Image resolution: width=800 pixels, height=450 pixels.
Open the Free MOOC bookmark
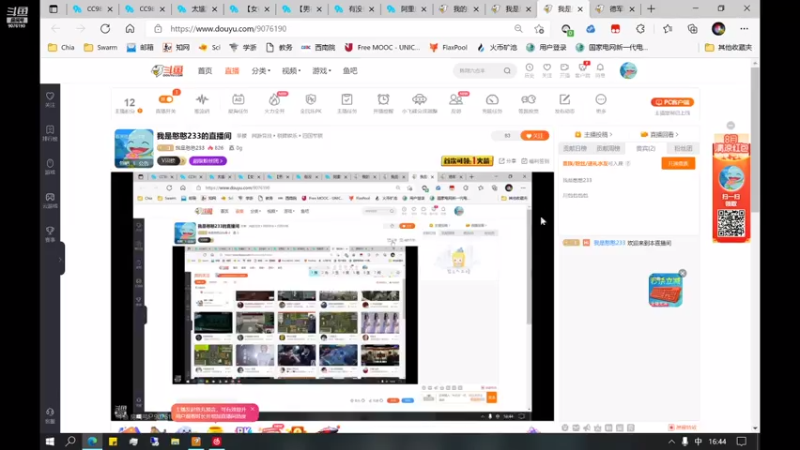(382, 47)
